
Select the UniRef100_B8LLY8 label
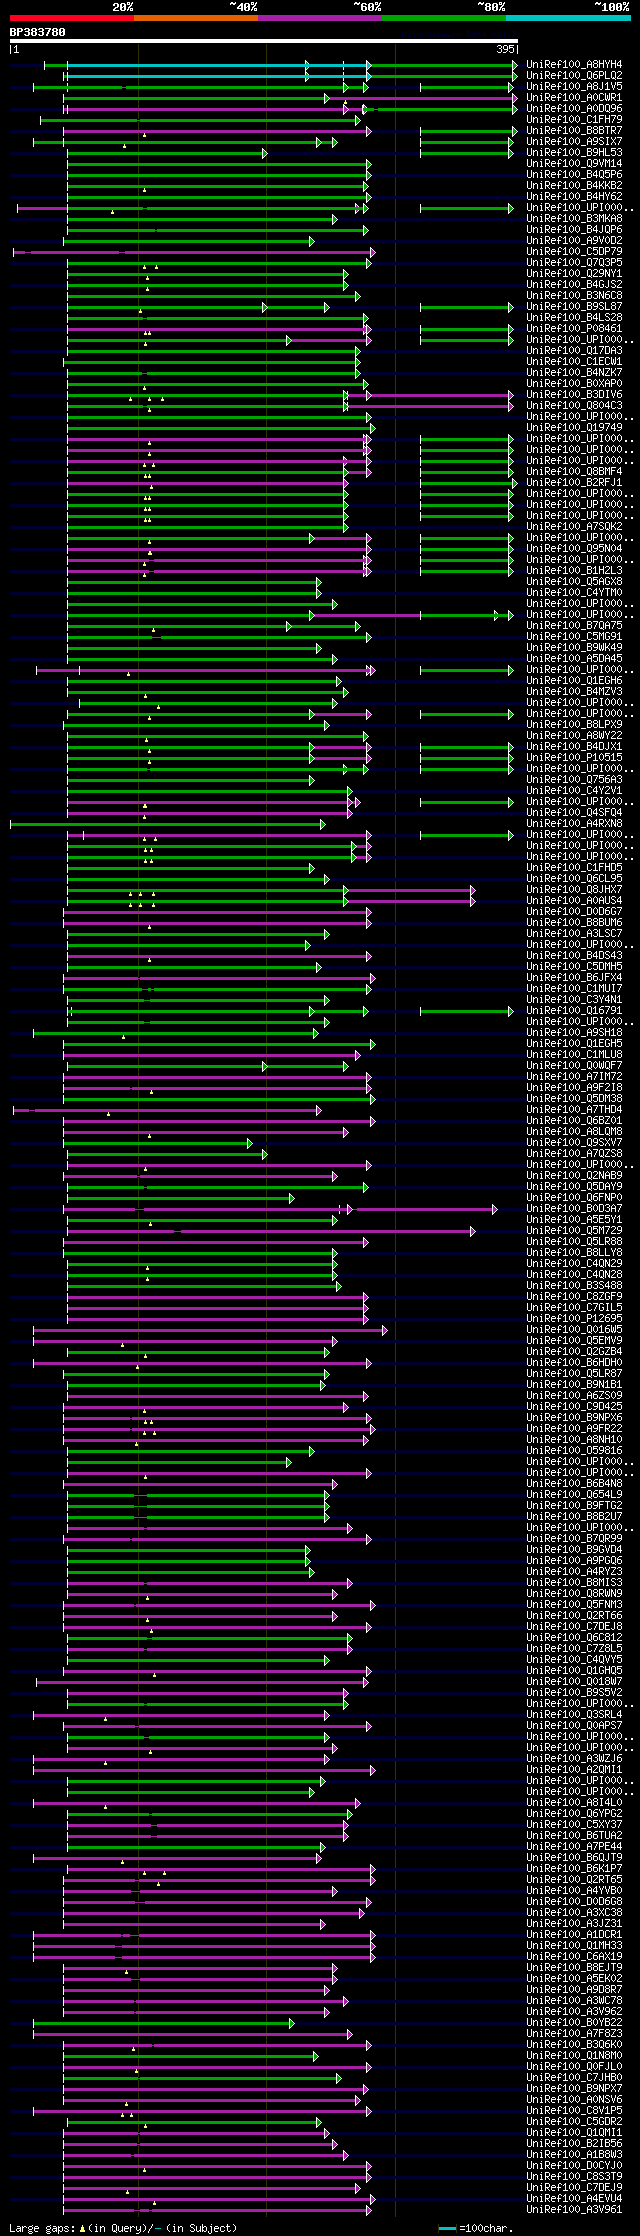(574, 1252)
